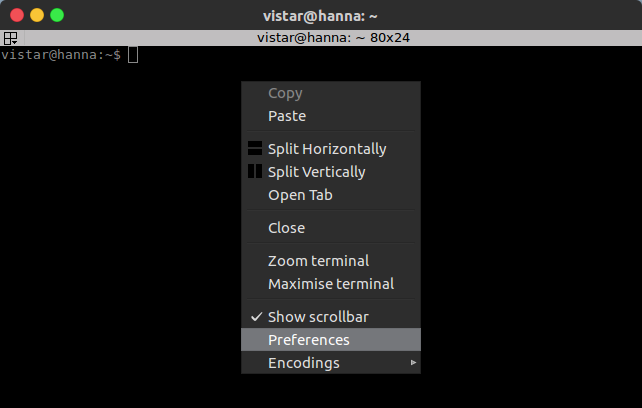Screen dimensions: 642x408
Task: Click the Split Vertically icon
Action: (255, 171)
